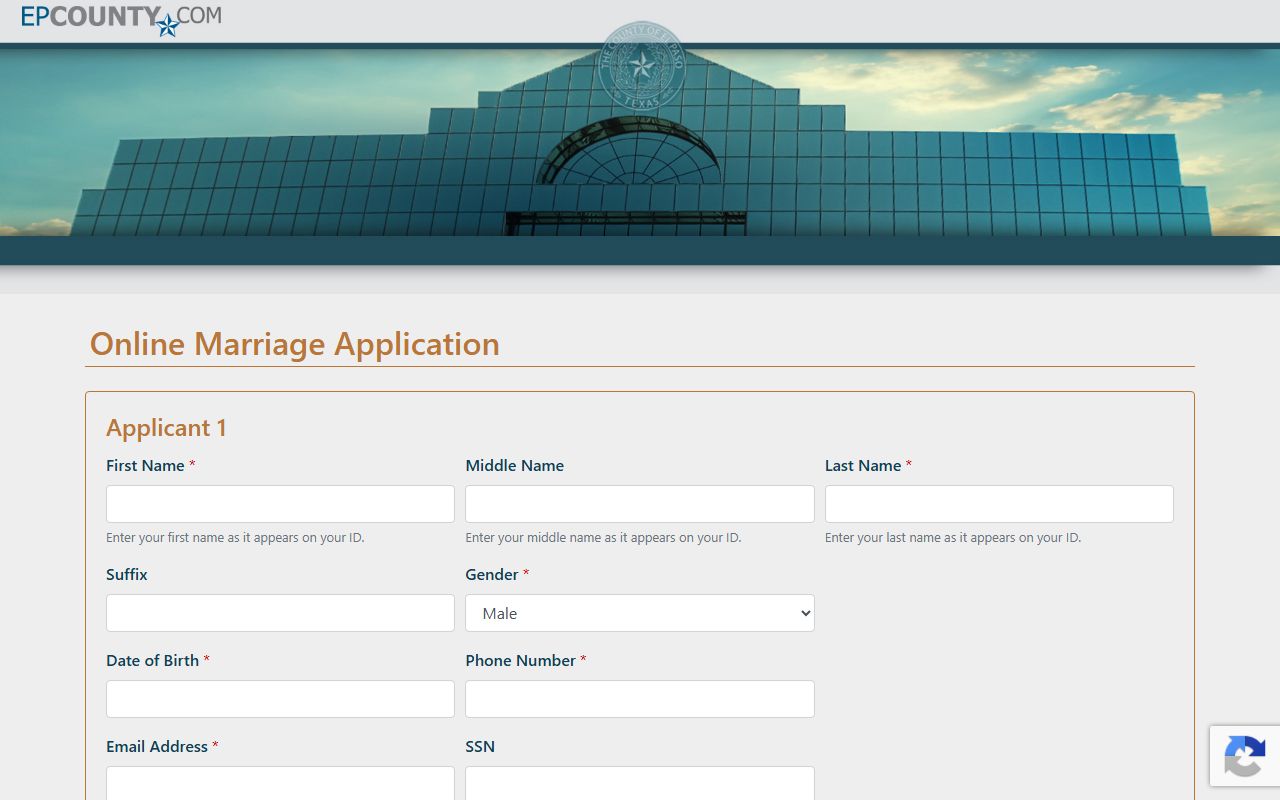Click the County of El Paso seal
The width and height of the screenshot is (1280, 800).
[x=641, y=66]
